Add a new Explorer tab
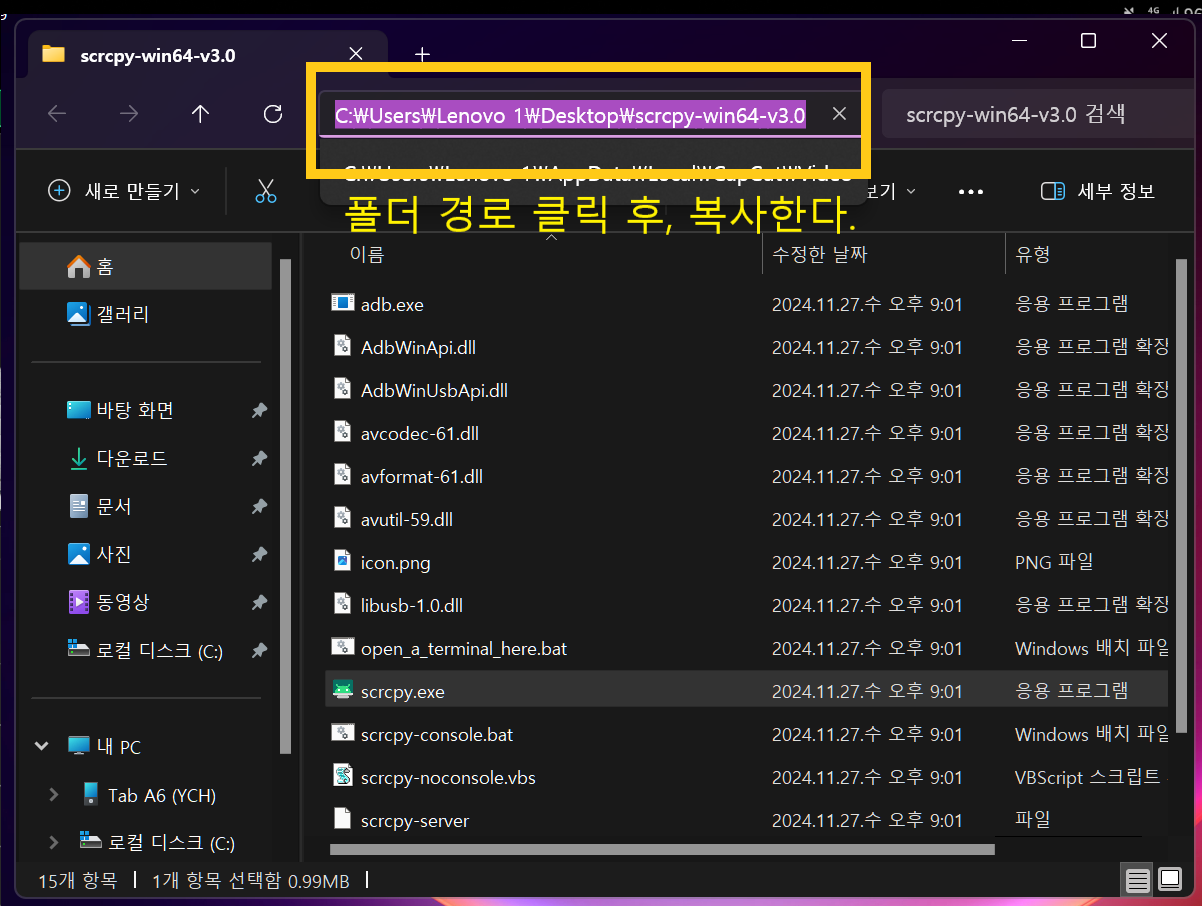The image size is (1202, 906). 421,55
